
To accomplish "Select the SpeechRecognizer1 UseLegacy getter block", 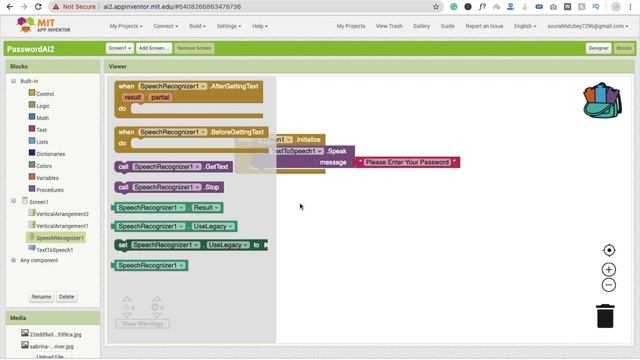I will pos(174,226).
